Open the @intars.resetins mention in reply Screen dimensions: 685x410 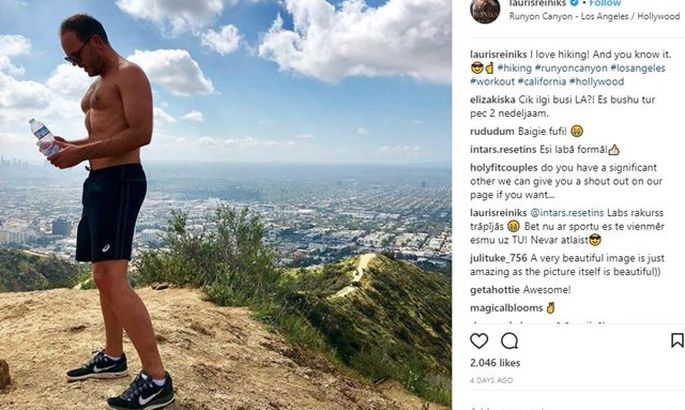pos(567,213)
